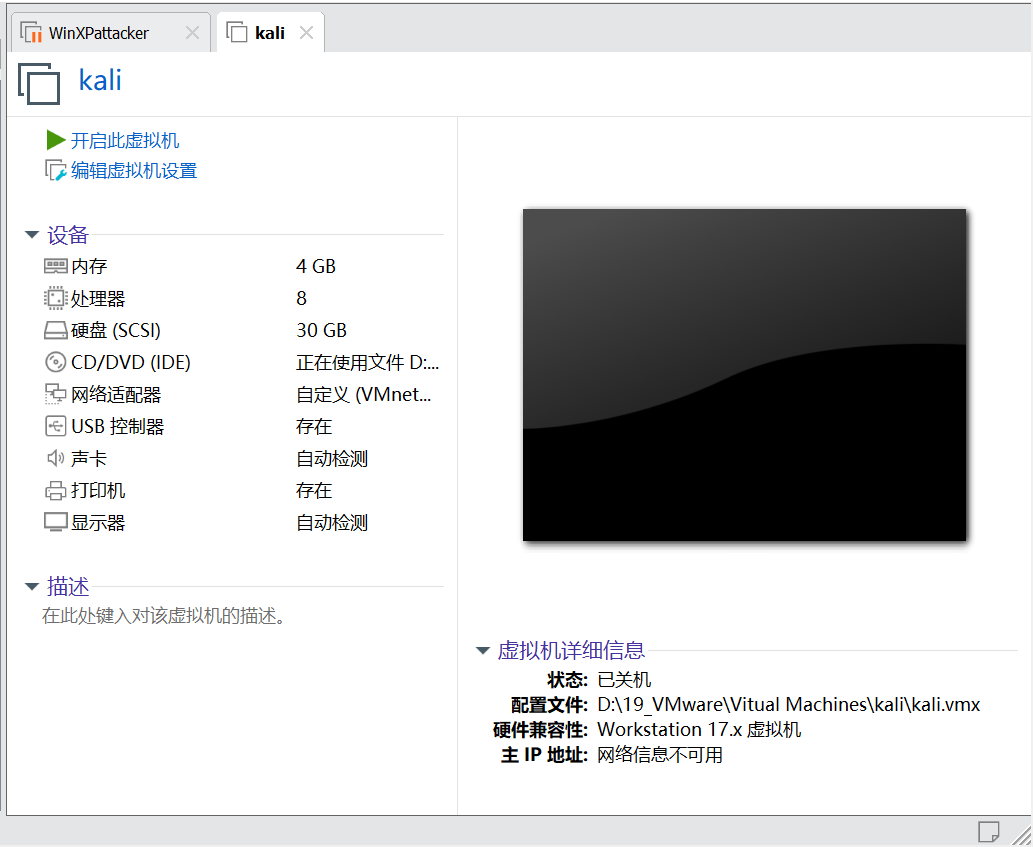
Task: Click the 已关机 status value
Action: coord(624,679)
